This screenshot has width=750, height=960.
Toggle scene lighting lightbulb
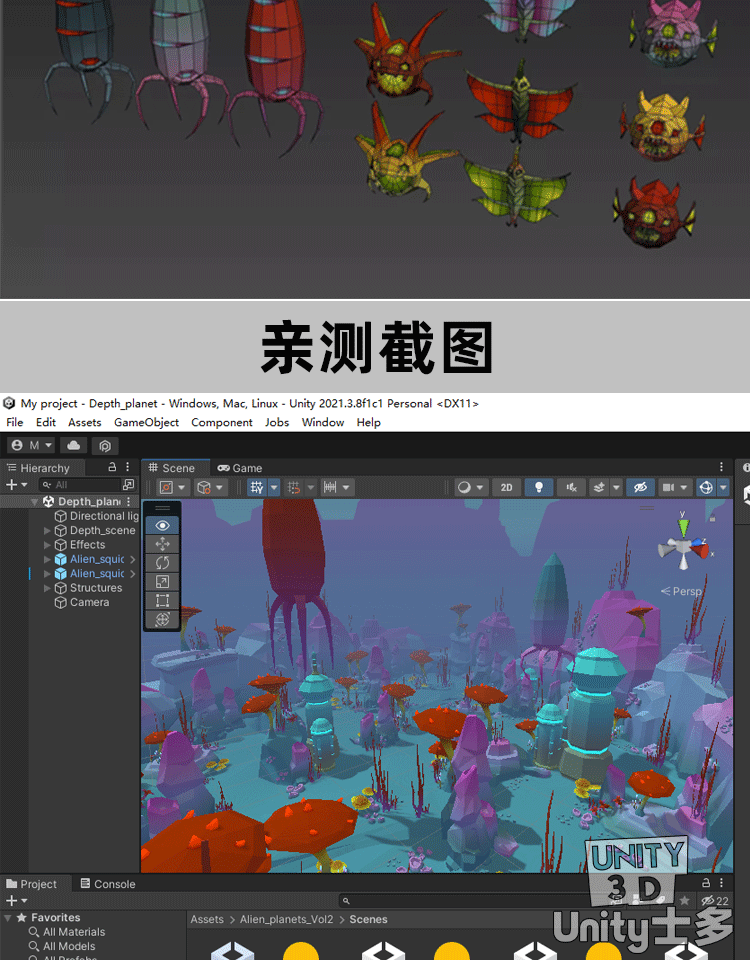[539, 487]
